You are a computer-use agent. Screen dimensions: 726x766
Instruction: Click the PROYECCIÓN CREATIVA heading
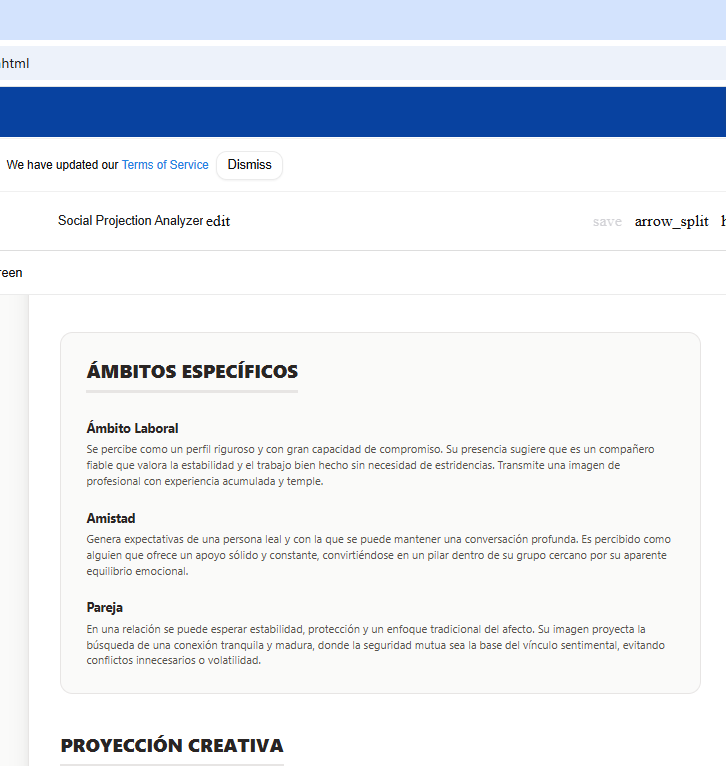(172, 746)
